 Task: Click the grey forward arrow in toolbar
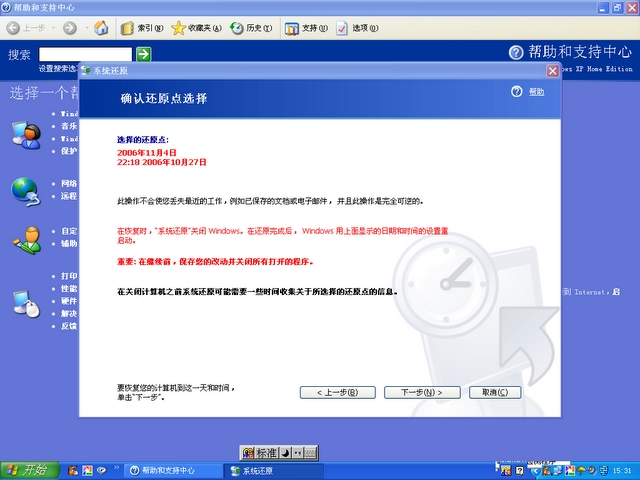(70, 28)
